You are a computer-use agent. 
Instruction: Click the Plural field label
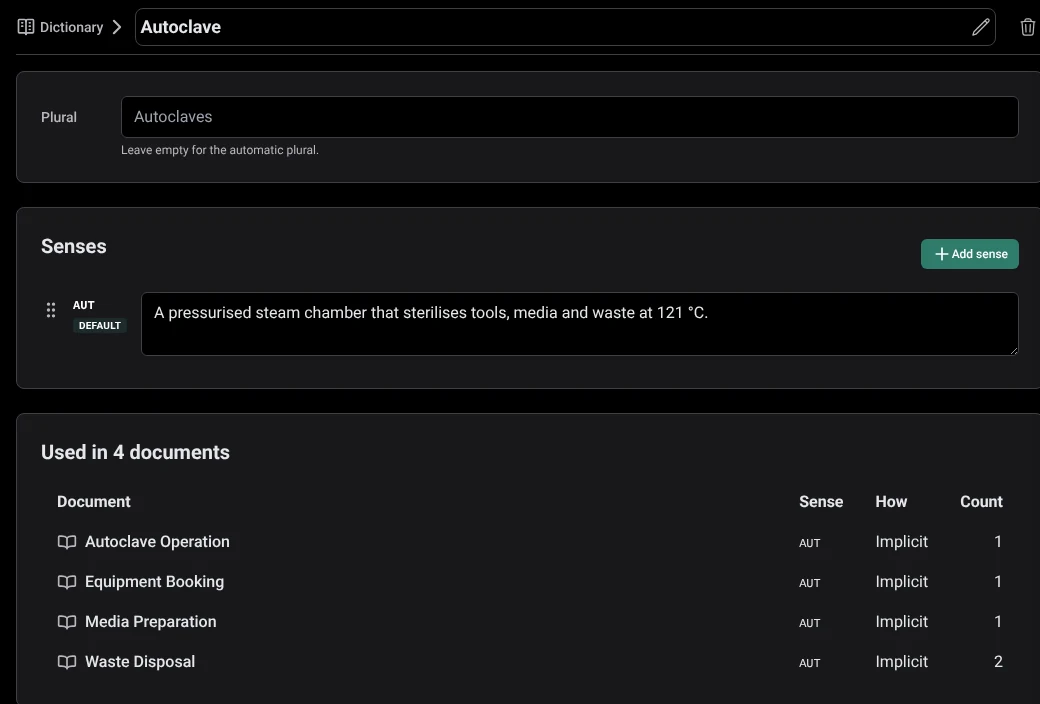point(59,117)
